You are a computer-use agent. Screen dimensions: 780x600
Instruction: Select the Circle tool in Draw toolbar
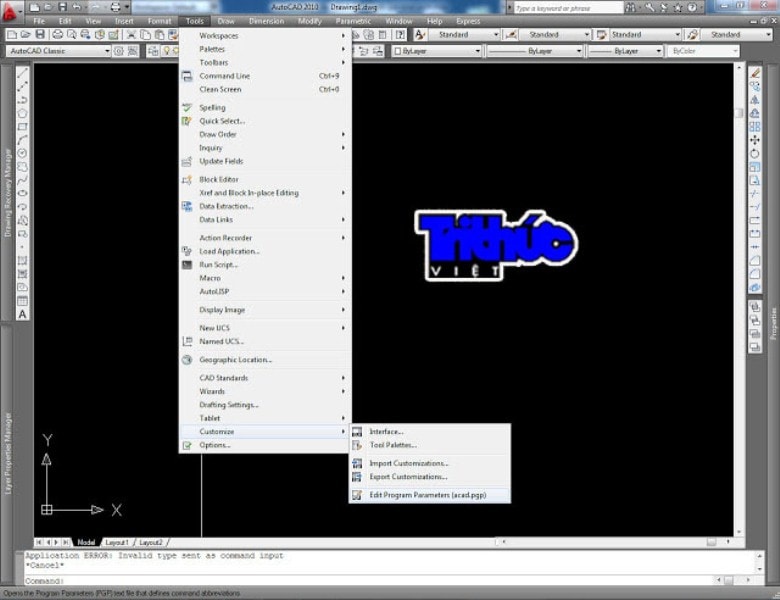22,153
